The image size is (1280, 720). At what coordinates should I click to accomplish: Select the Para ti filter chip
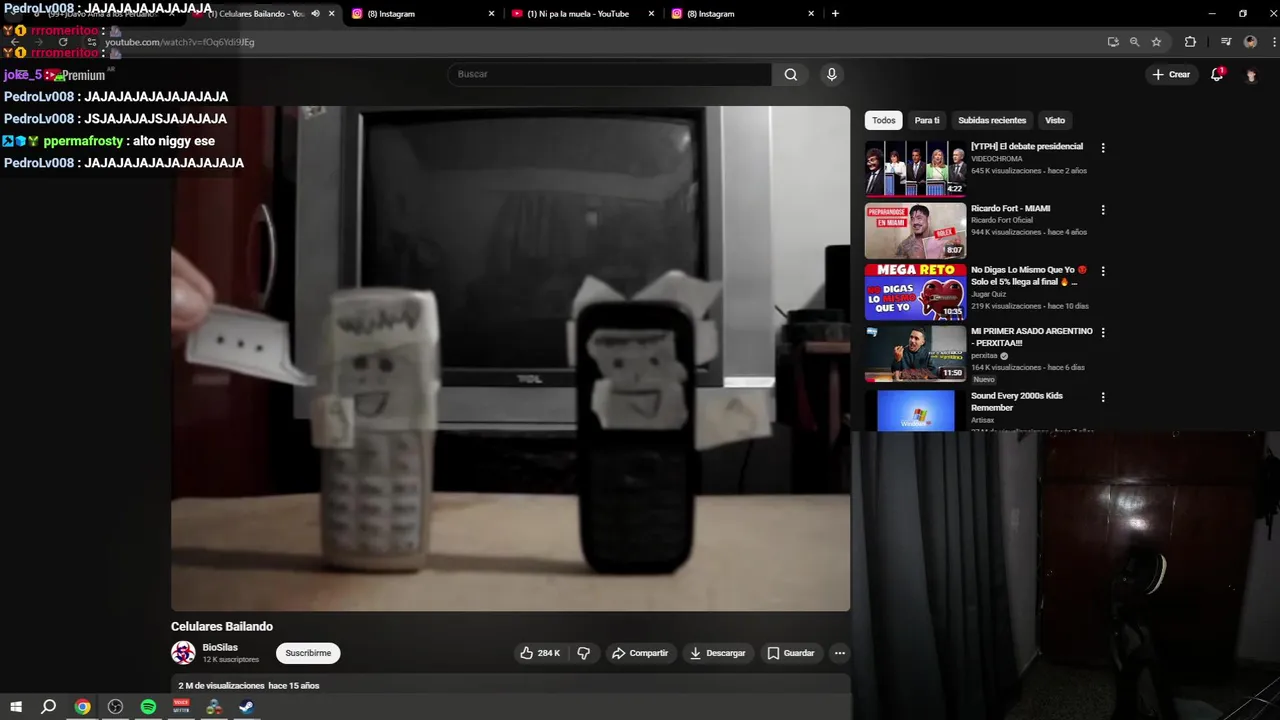pos(927,120)
